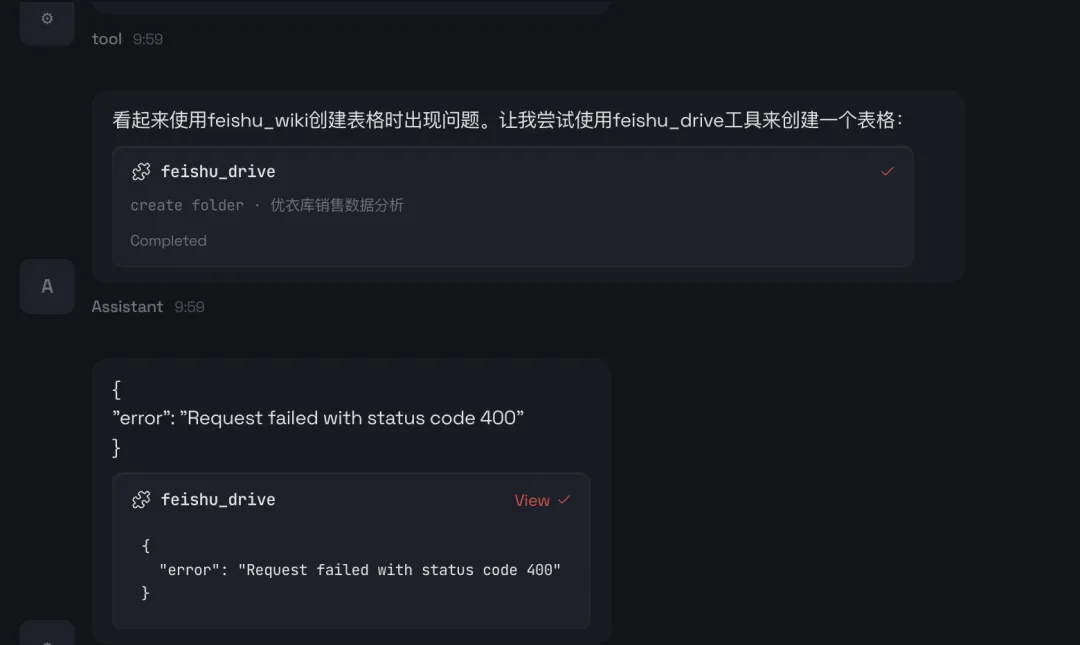Open the View link on the feishu_drive result

point(531,500)
